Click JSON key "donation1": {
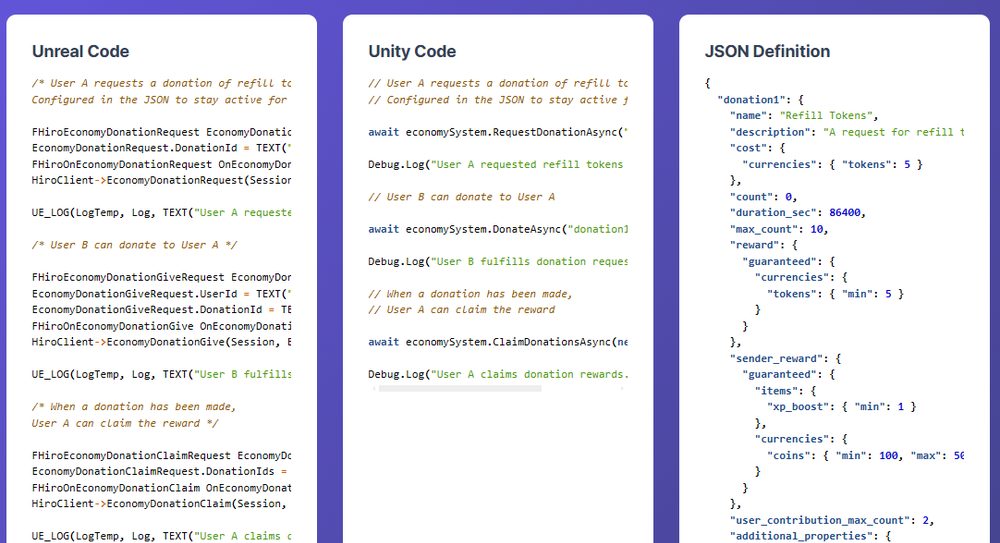 (x=760, y=100)
